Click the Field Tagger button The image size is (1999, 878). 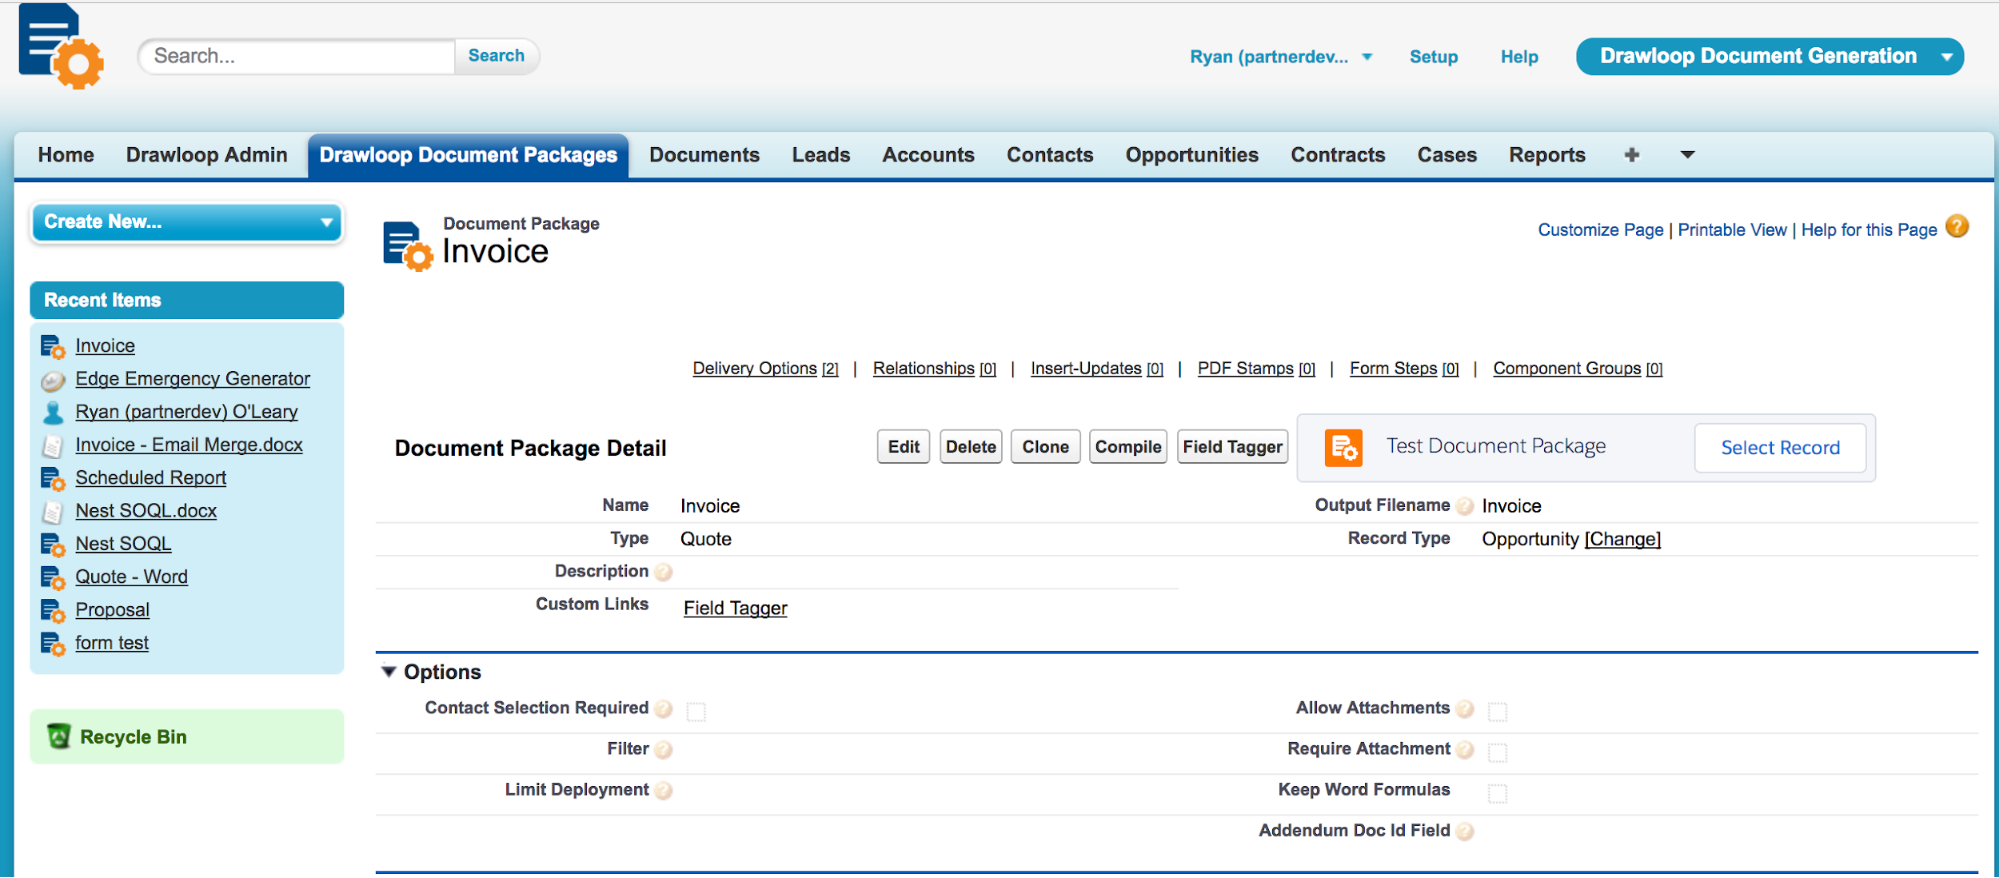pyautogui.click(x=1232, y=447)
